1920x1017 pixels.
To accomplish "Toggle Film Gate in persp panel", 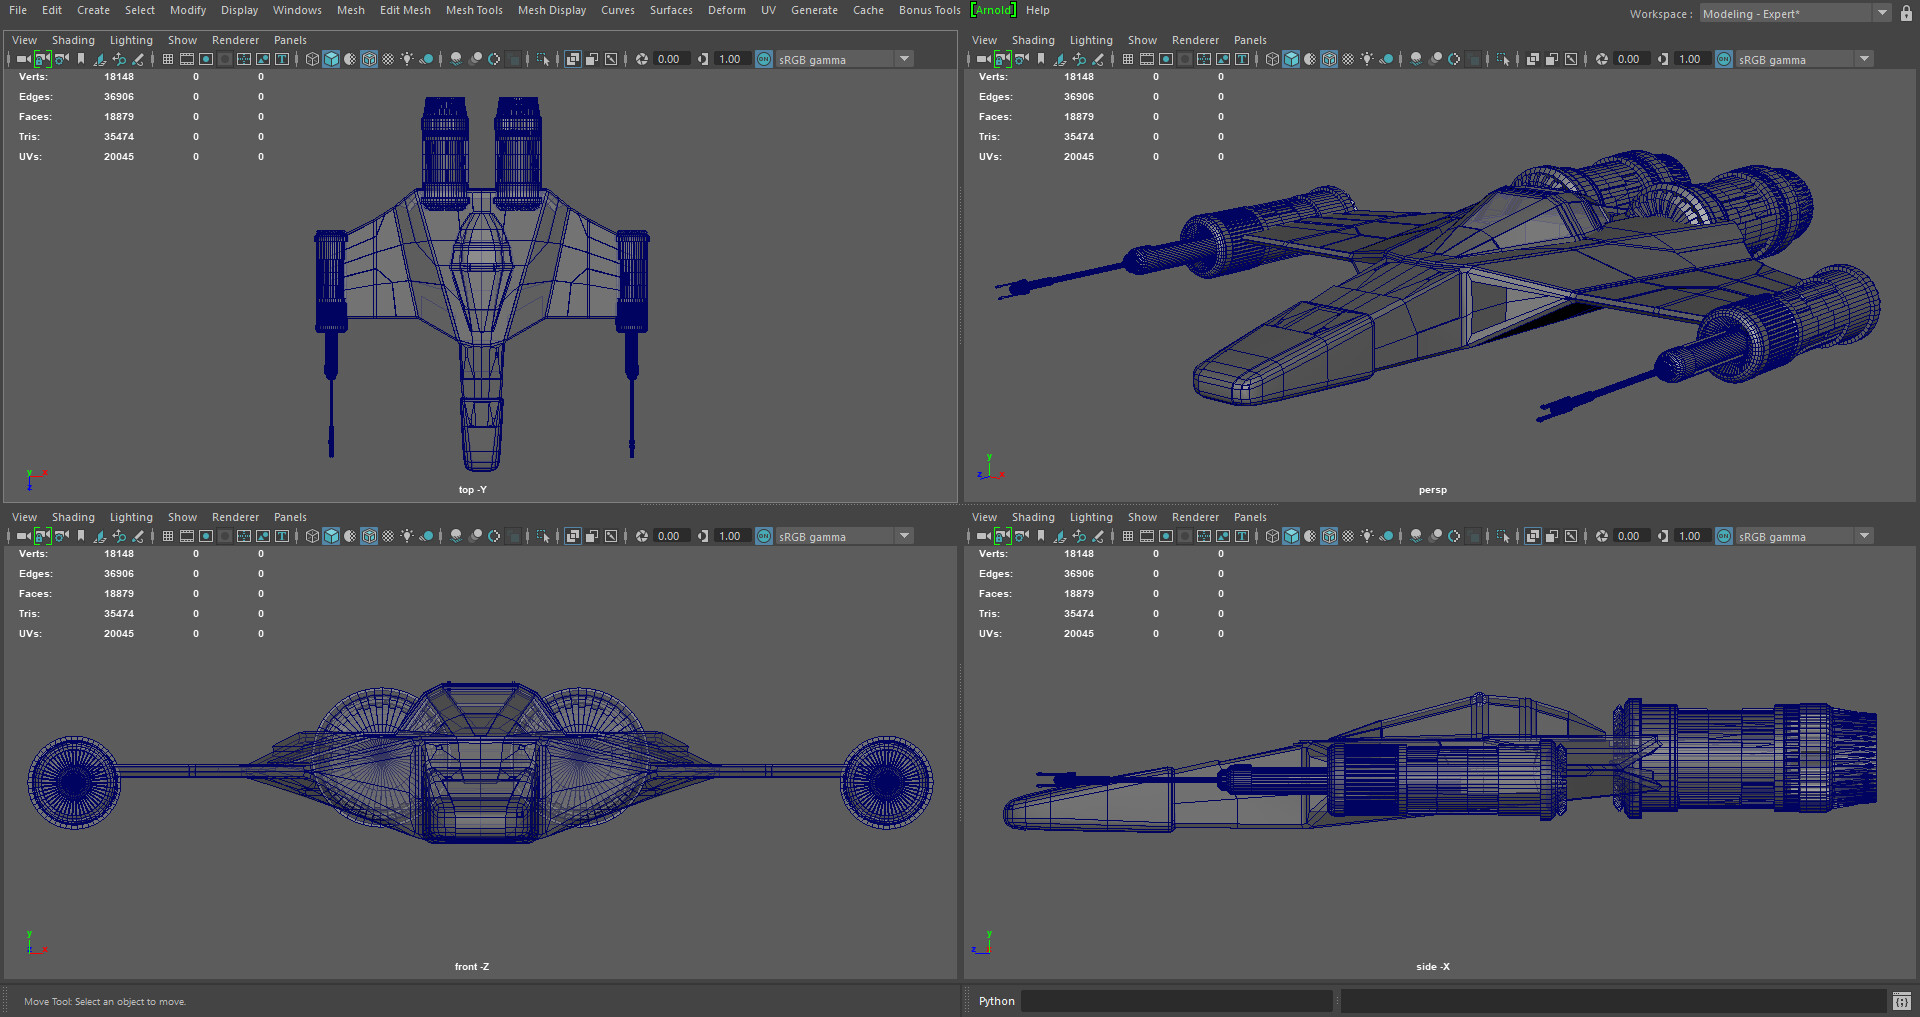I will [x=1147, y=59].
